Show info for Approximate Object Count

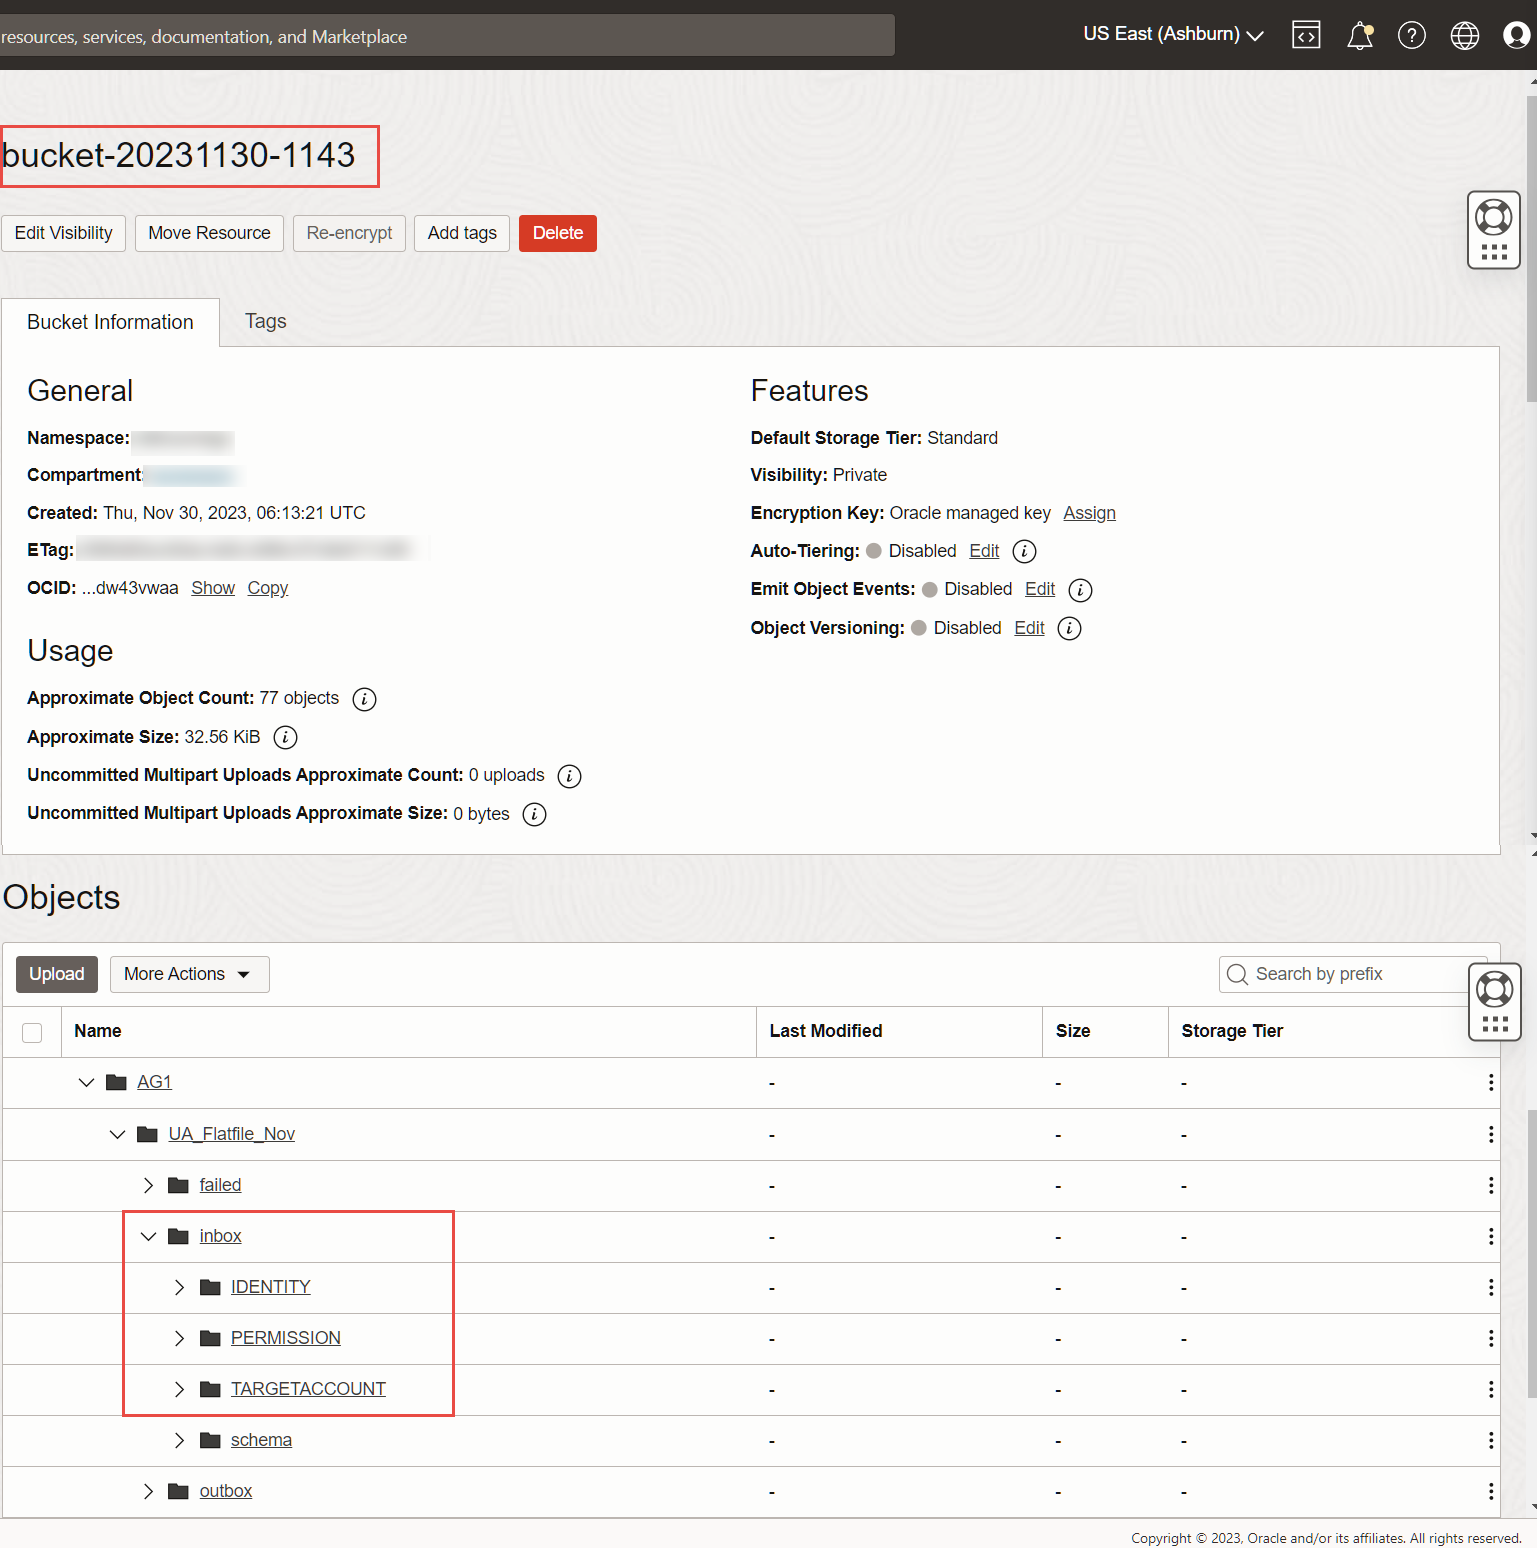(x=365, y=699)
